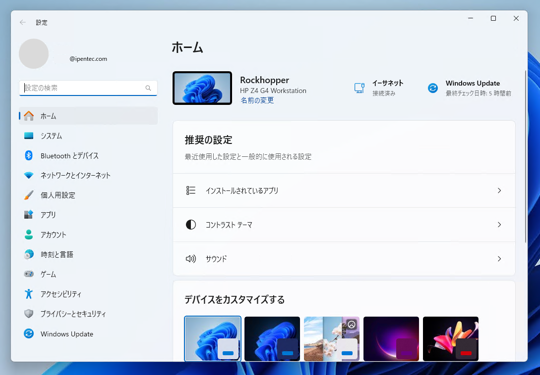Click the Accounts person icon
This screenshot has width=540, height=375.
29,235
